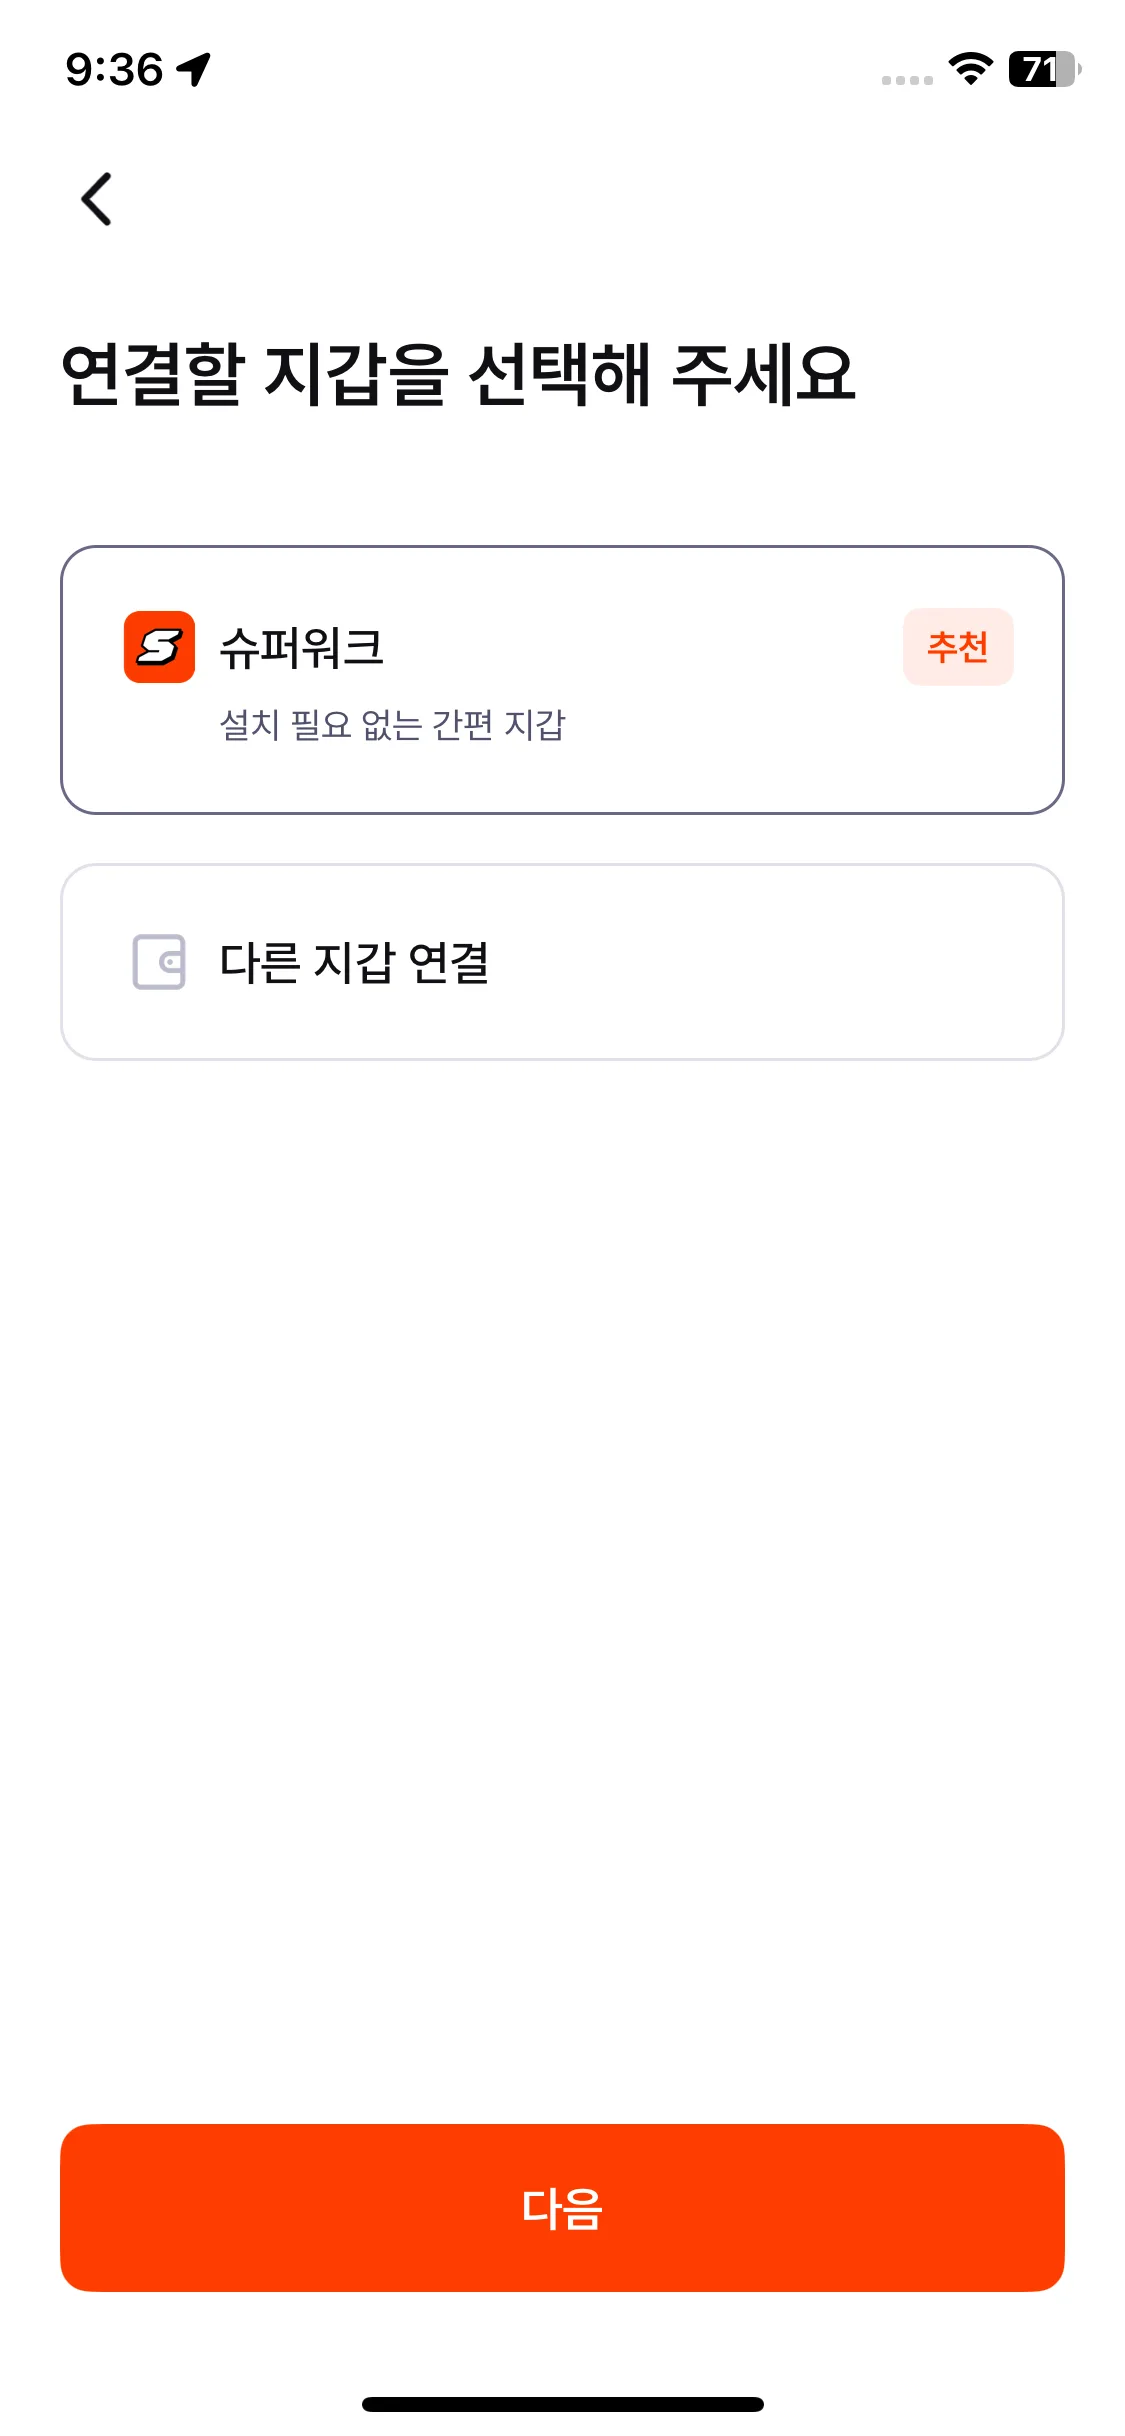
Task: Tap the back chevron arrow
Action: [x=96, y=199]
